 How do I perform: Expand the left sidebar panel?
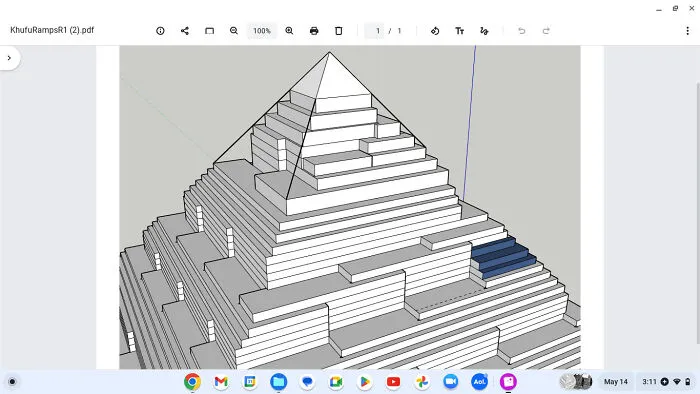click(x=9, y=58)
